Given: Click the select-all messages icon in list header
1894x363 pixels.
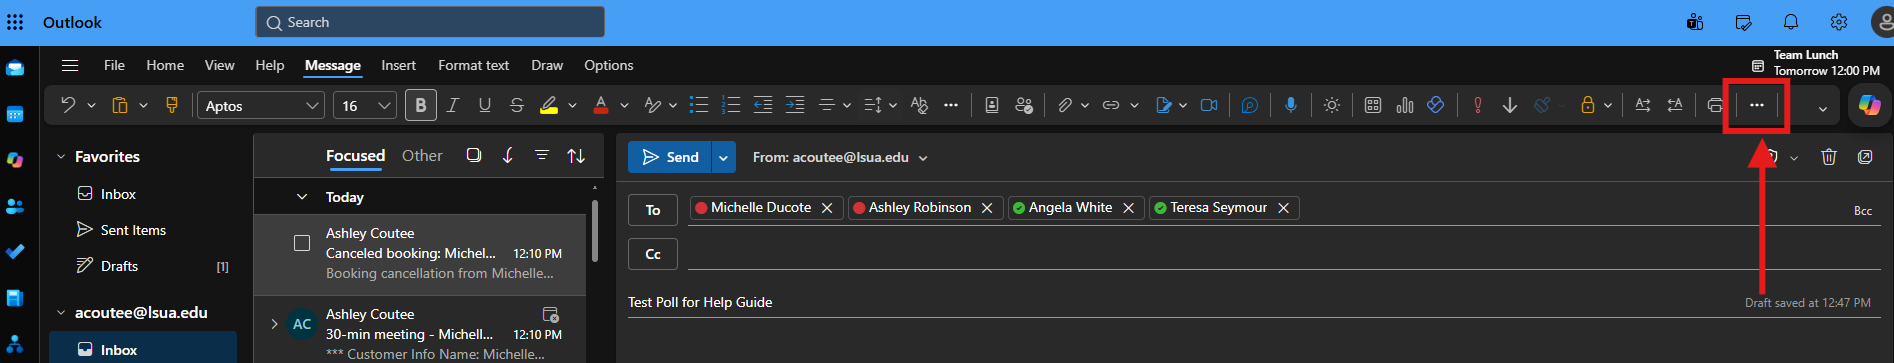Looking at the screenshot, I should click(474, 155).
